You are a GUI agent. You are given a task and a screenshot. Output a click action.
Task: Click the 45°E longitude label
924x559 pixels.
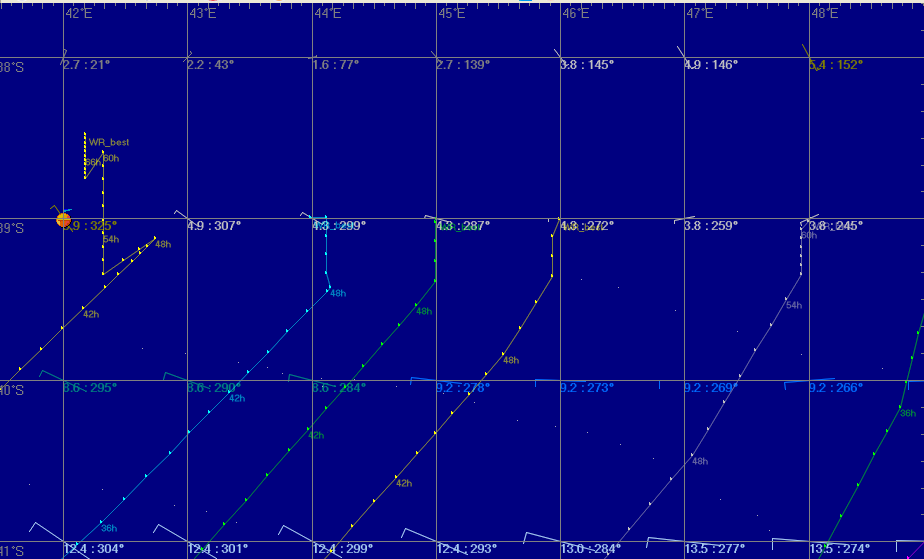click(451, 14)
